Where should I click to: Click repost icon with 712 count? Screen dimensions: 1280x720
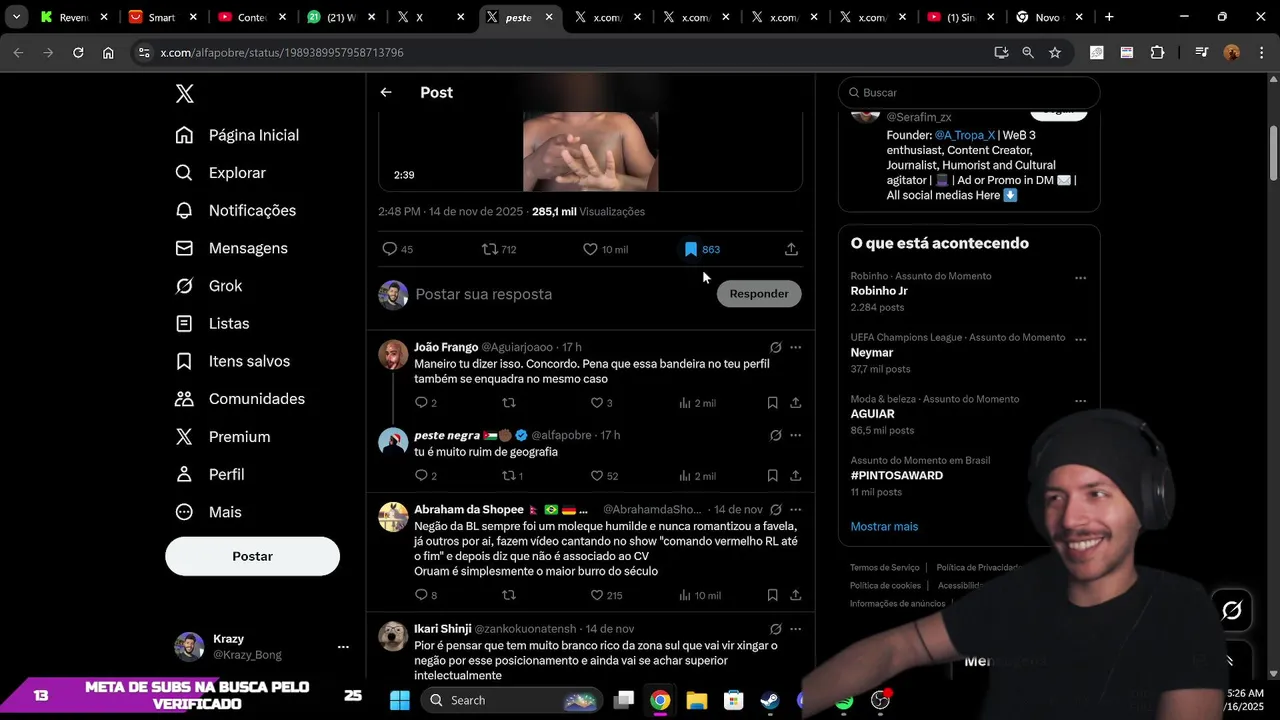click(x=499, y=249)
